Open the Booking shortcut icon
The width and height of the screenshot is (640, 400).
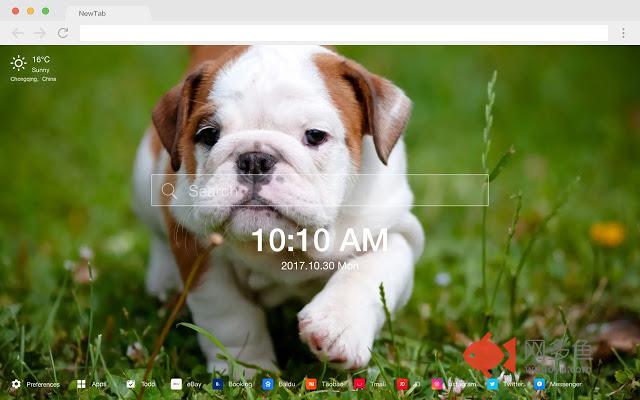(x=218, y=384)
